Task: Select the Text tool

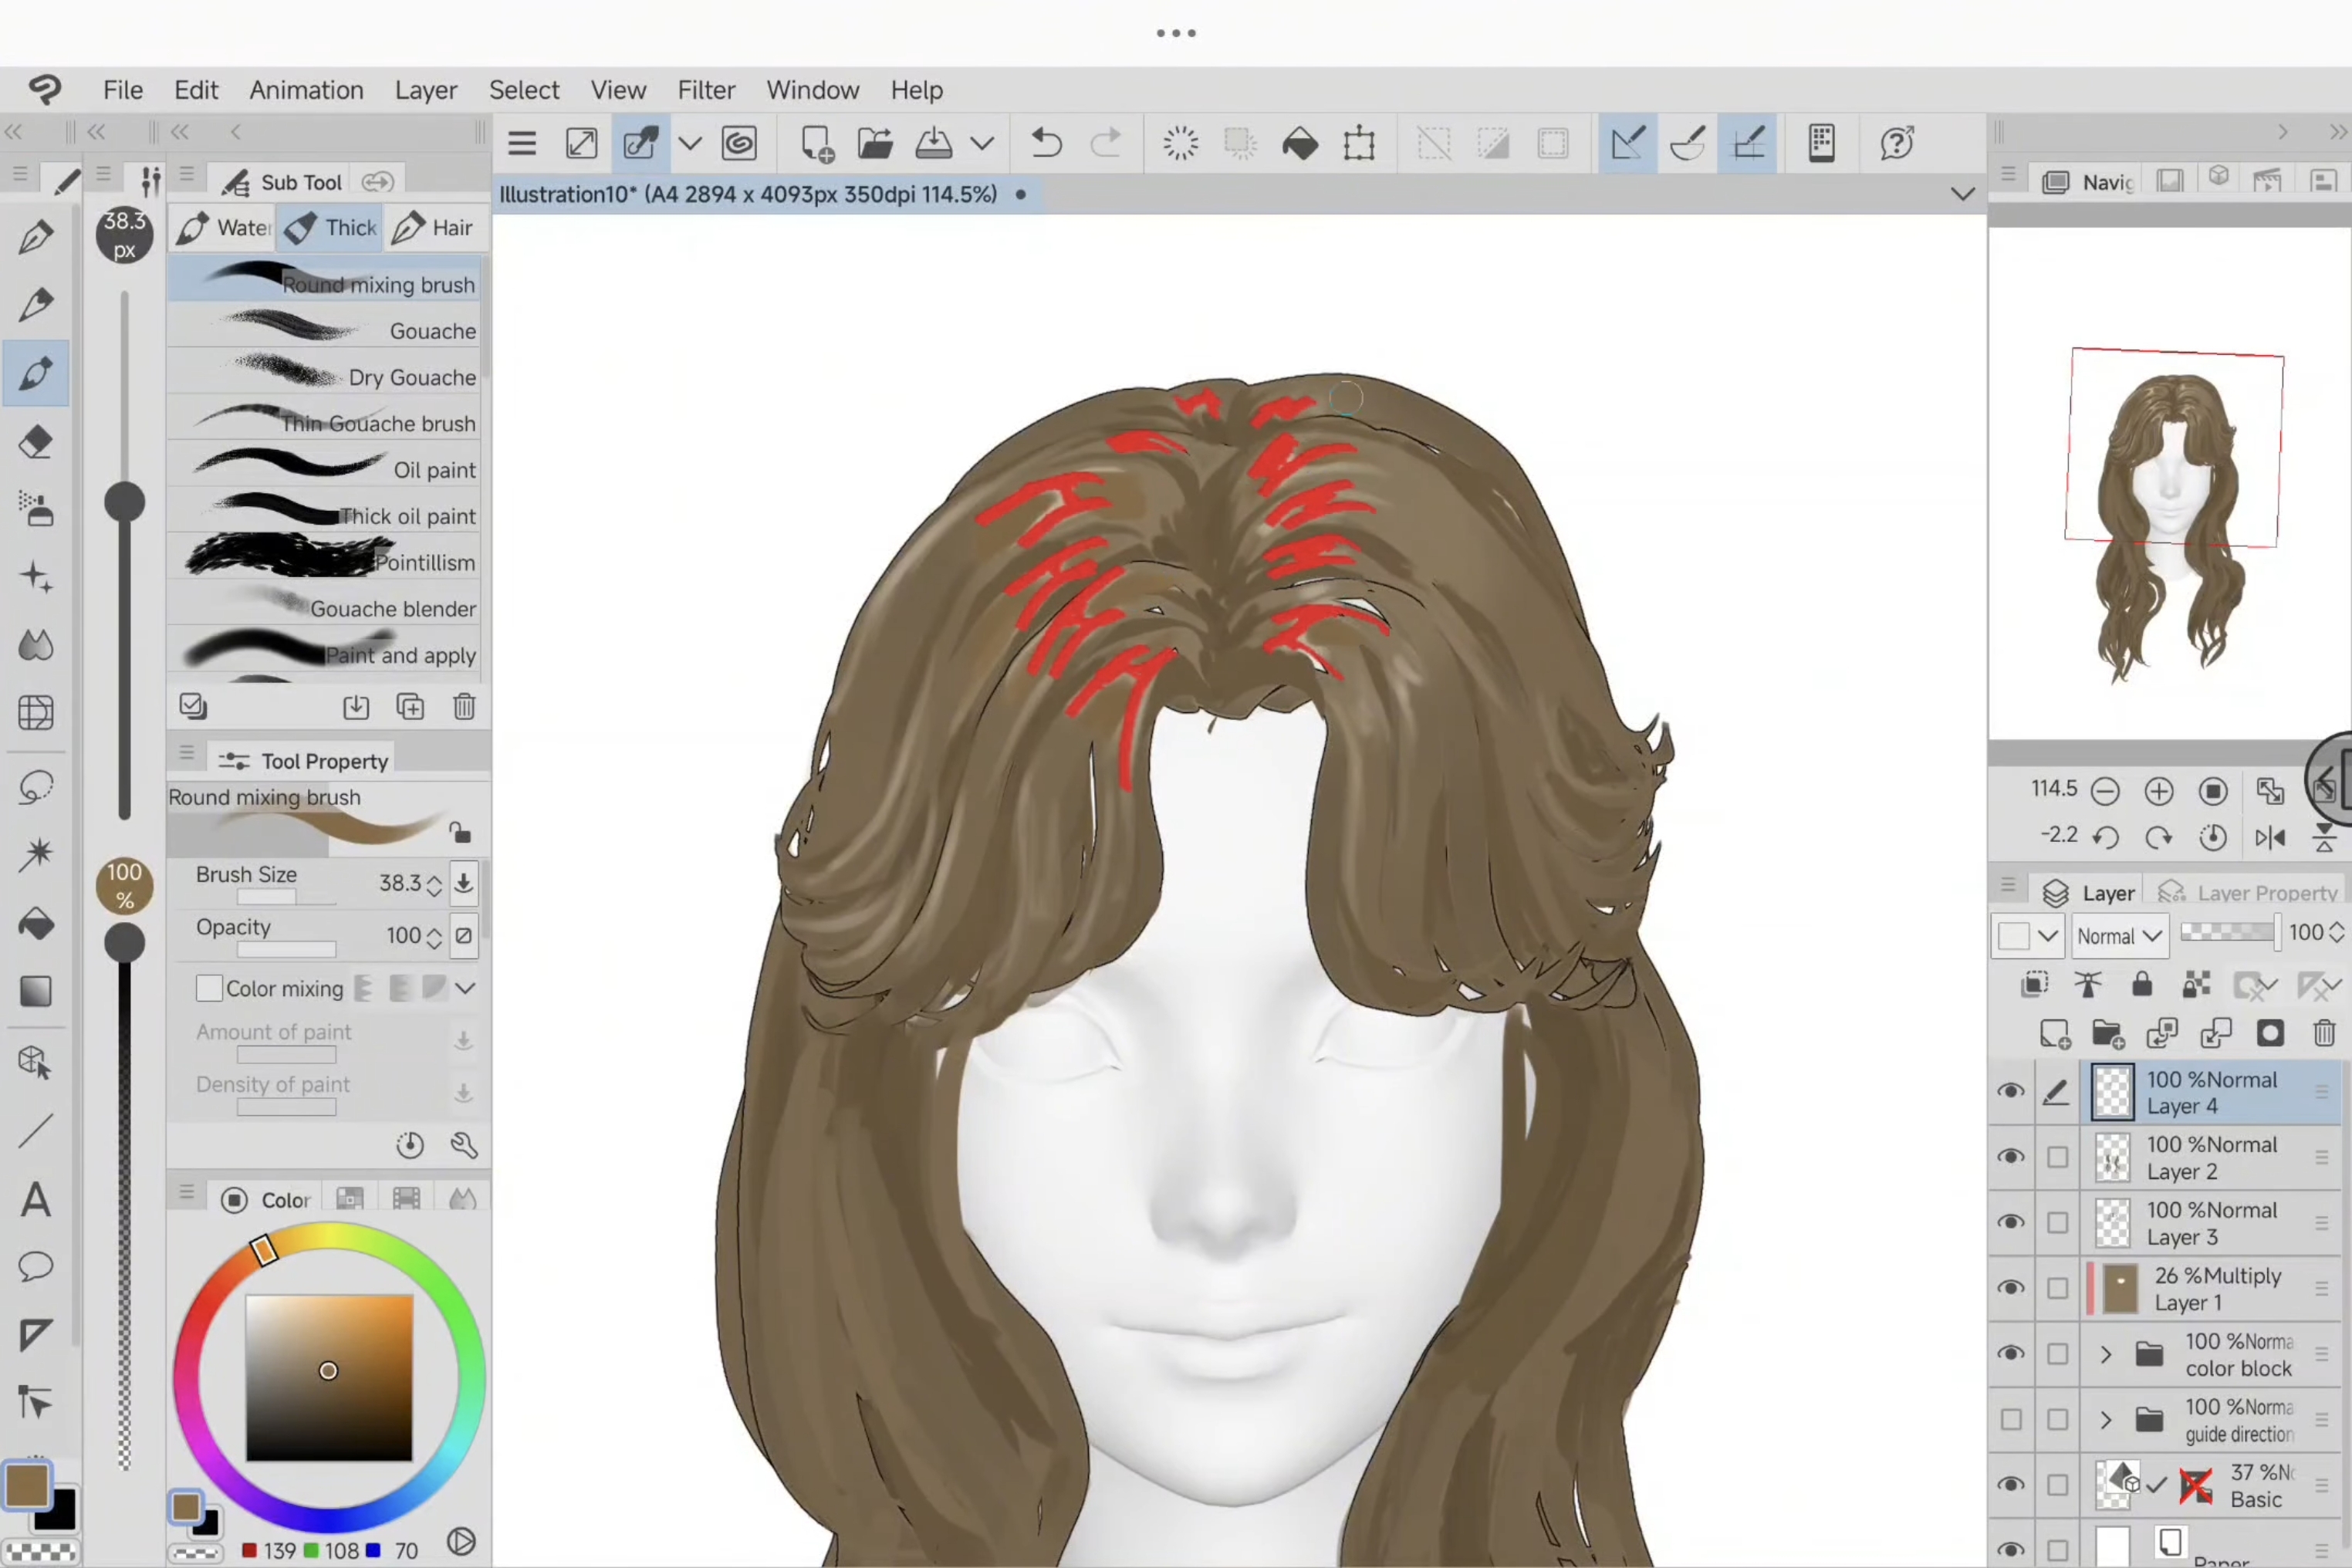Action: pos(37,1200)
